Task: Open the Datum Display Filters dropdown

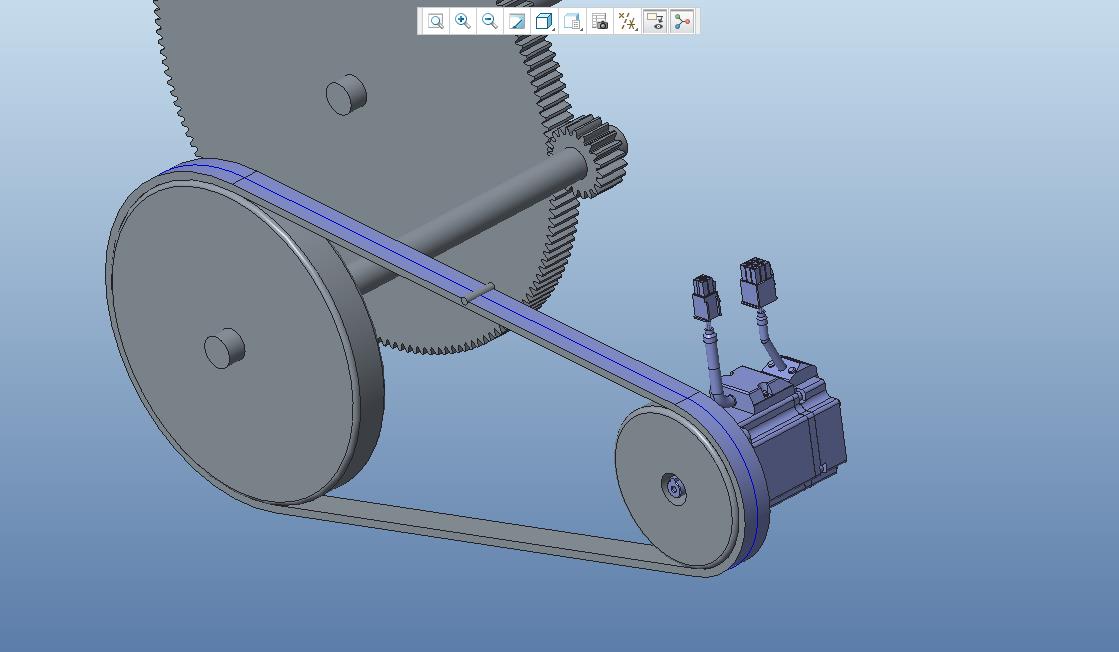Action: pyautogui.click(x=627, y=21)
